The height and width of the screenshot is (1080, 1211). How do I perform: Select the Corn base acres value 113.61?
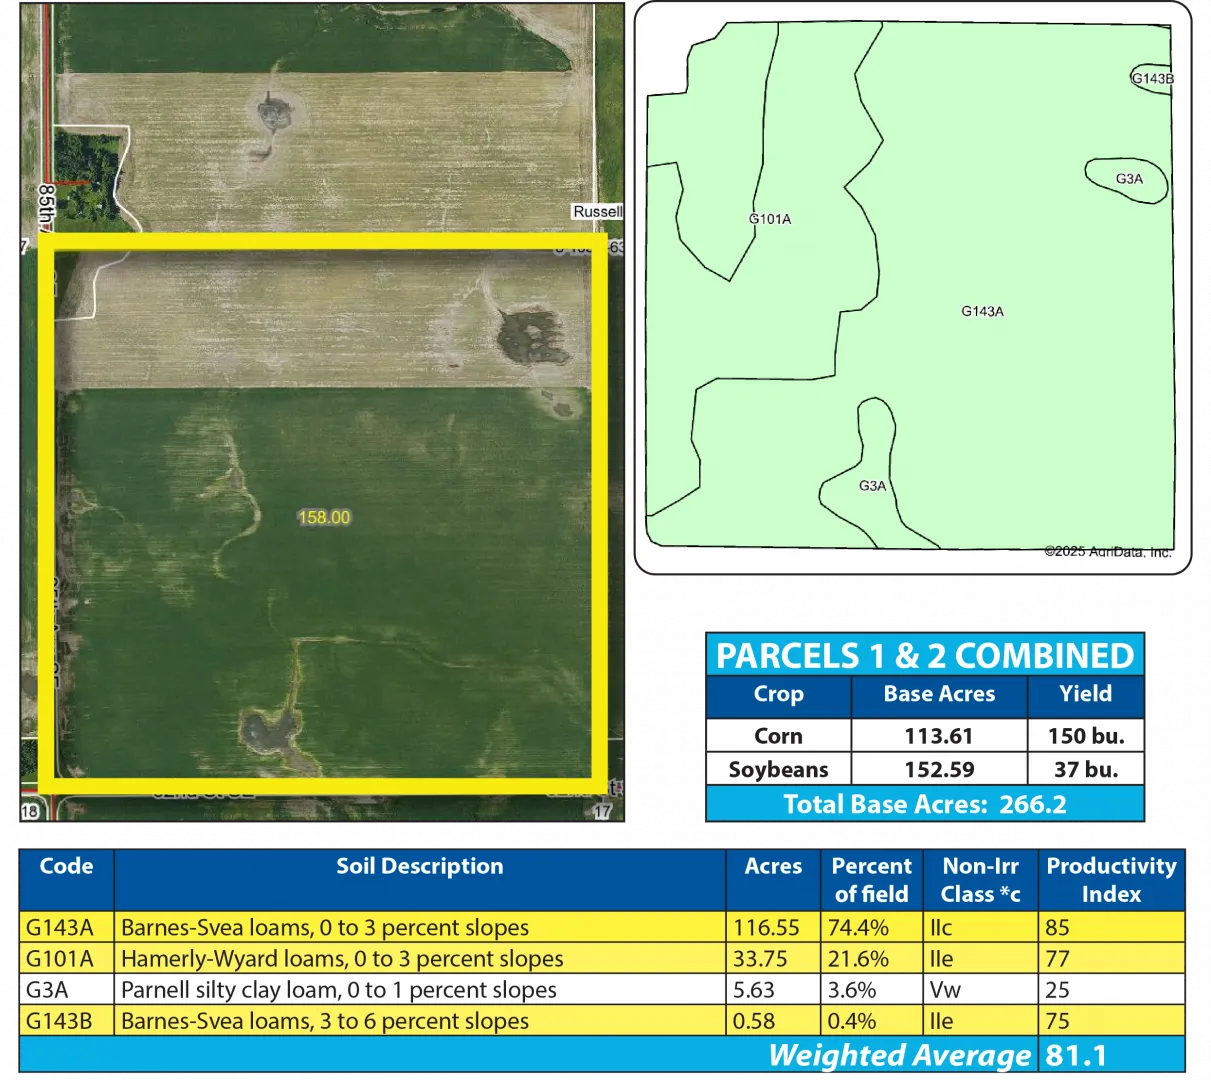click(x=938, y=736)
